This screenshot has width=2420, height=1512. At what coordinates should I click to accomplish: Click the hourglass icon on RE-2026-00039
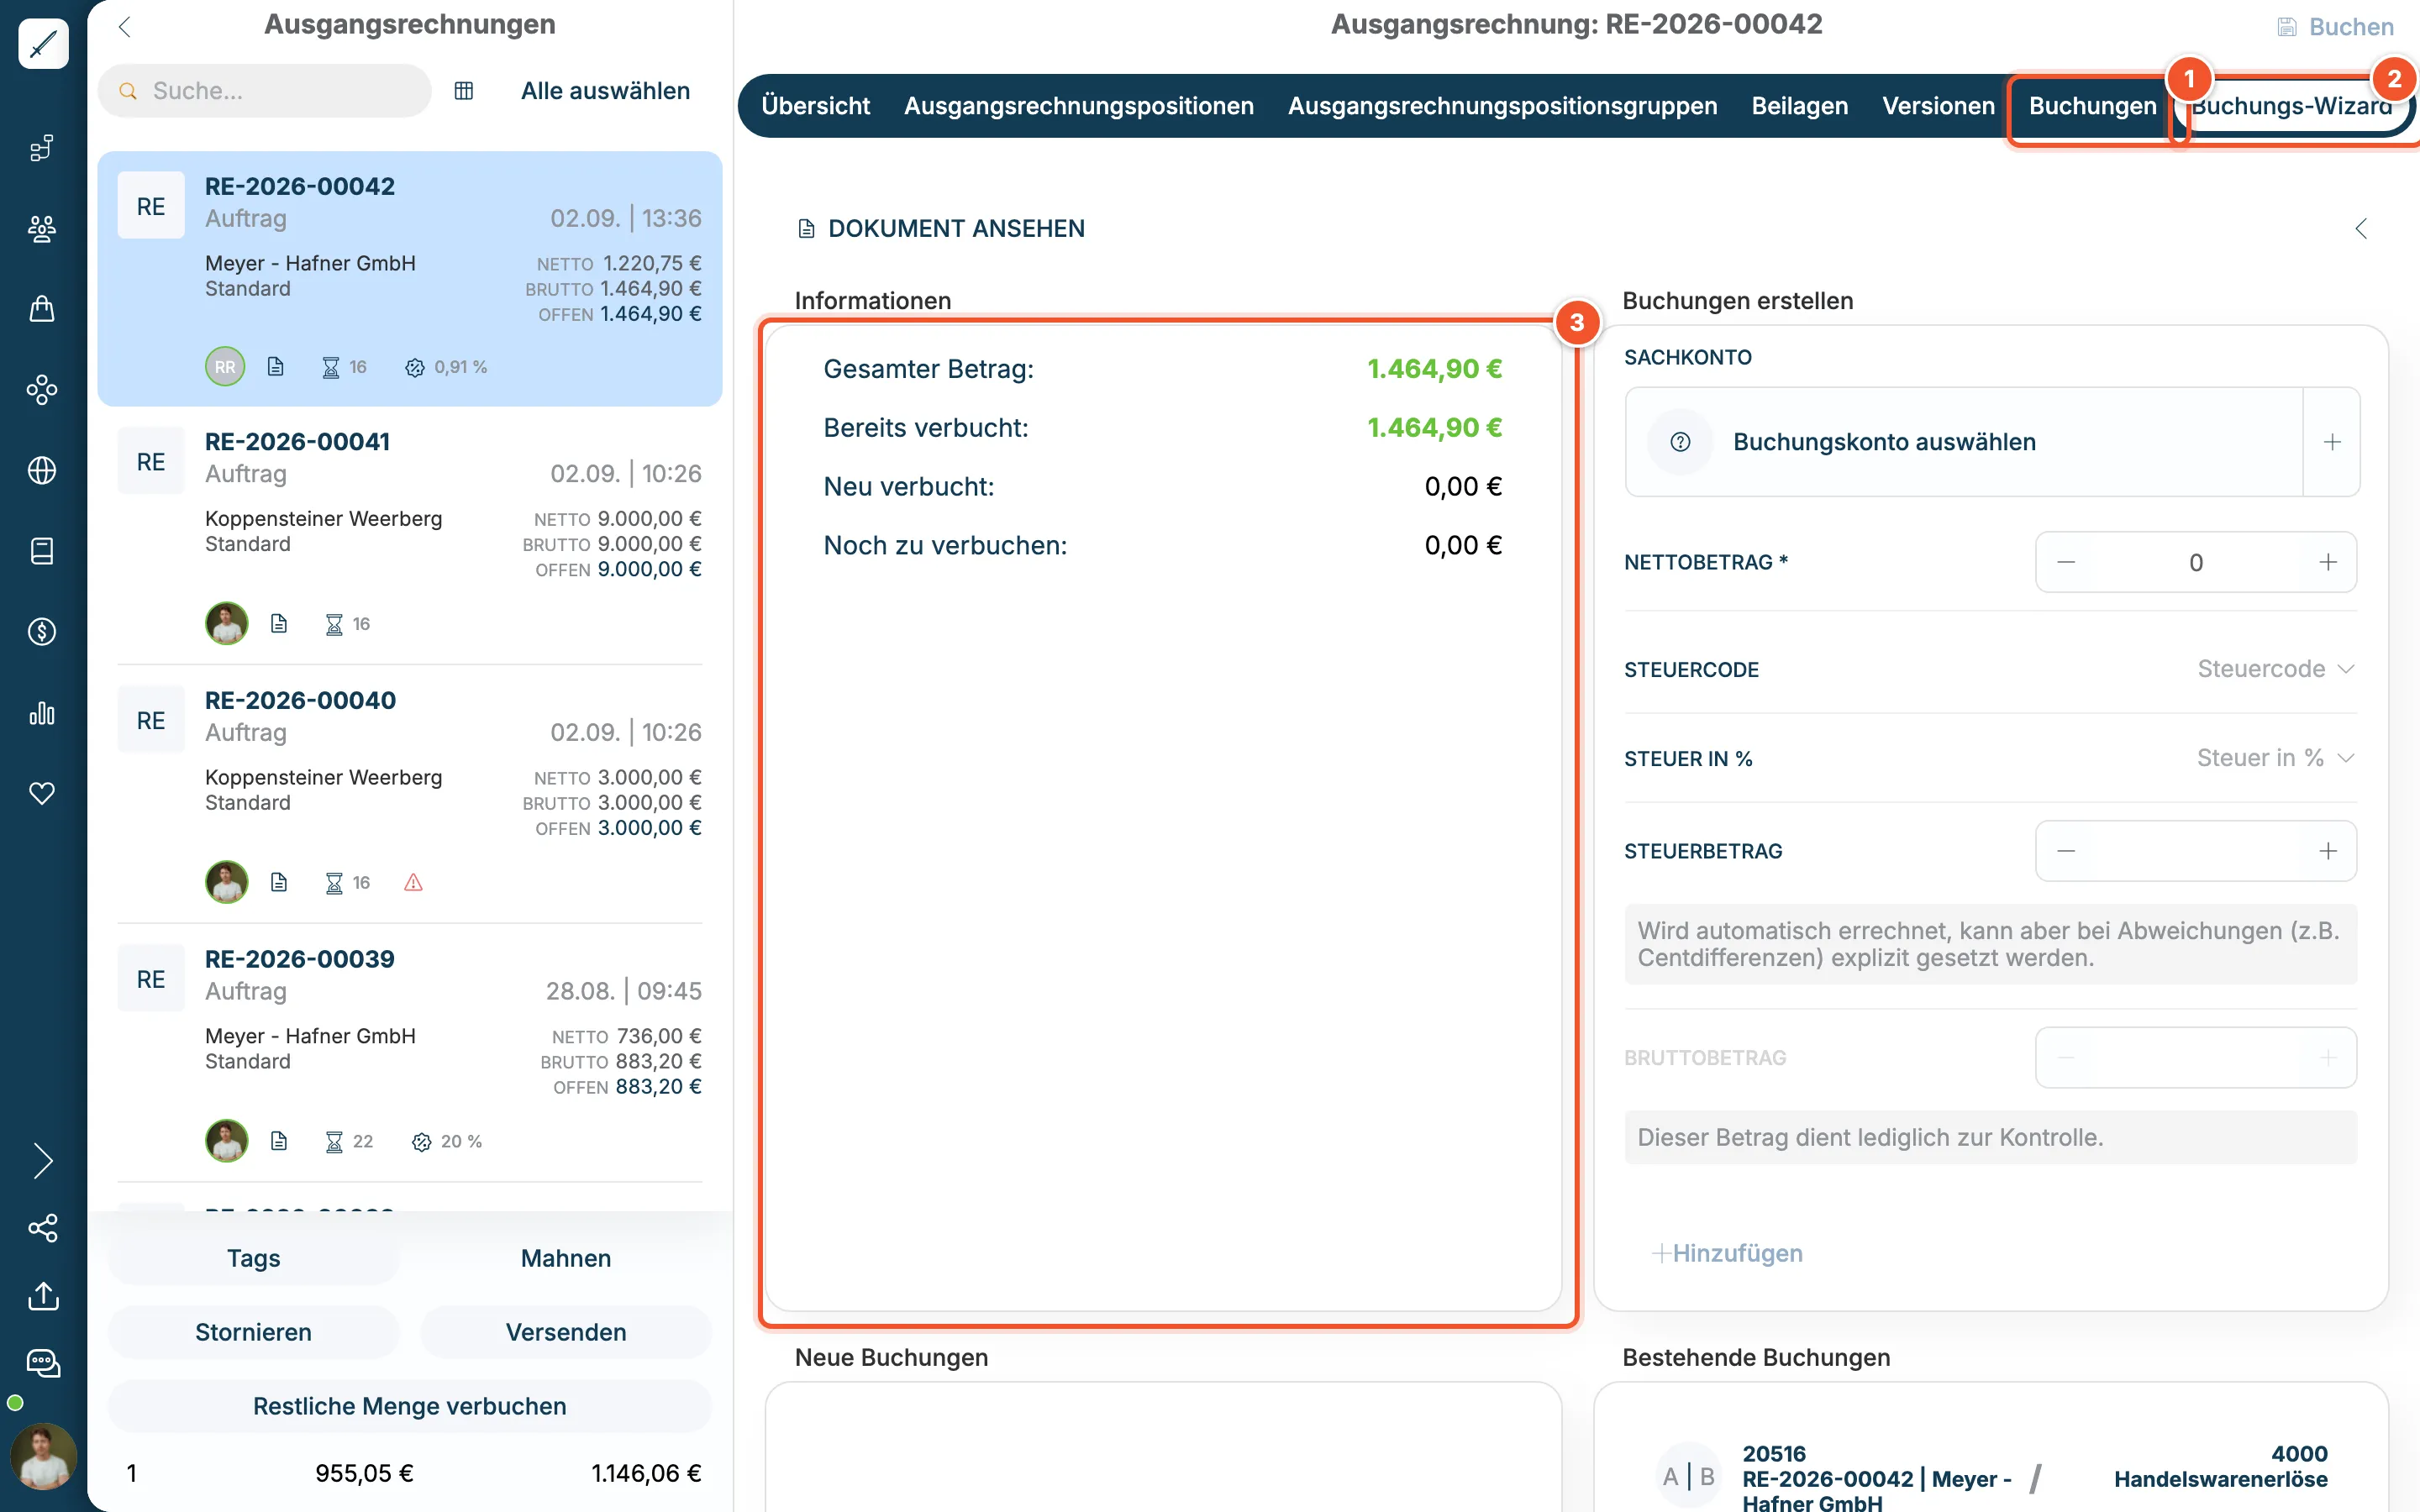click(x=334, y=1141)
